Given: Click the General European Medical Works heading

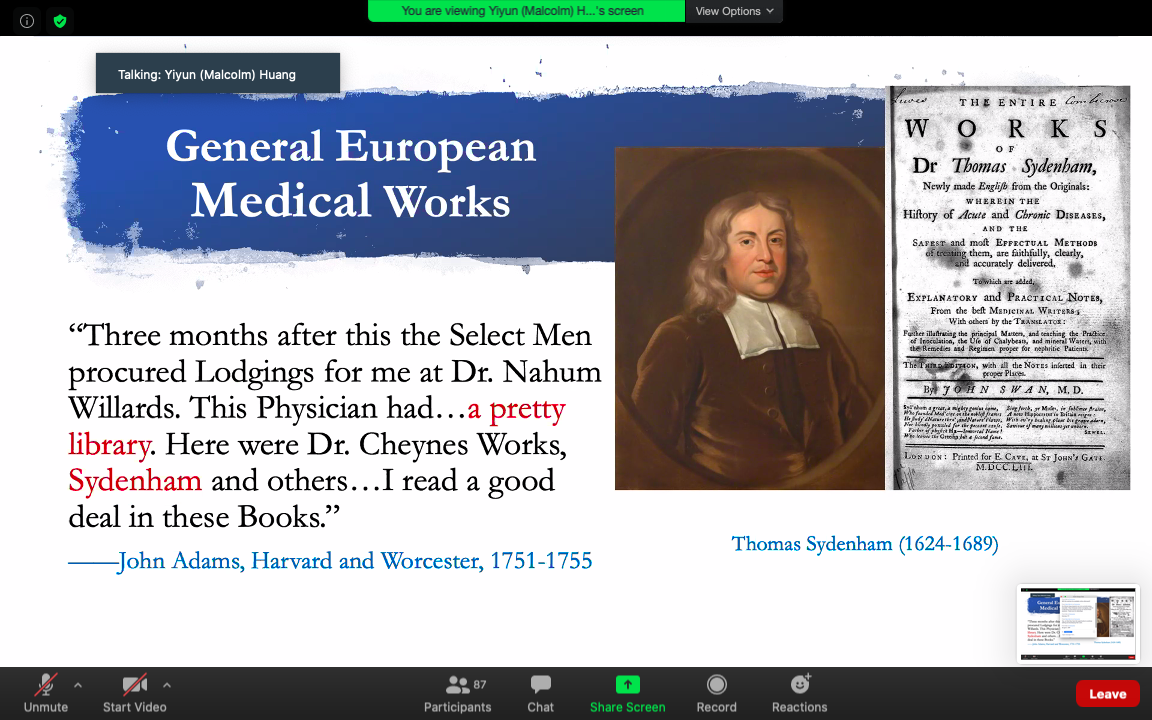Looking at the screenshot, I should point(350,173).
